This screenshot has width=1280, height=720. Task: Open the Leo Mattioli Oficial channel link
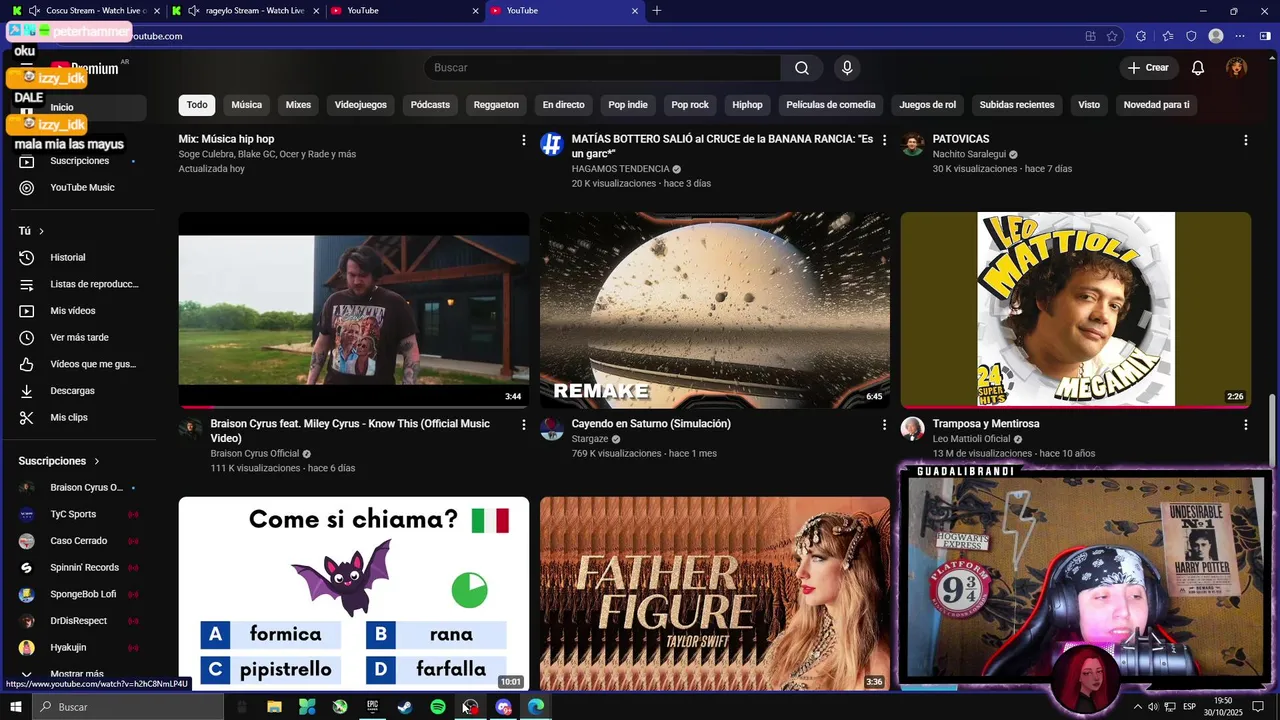point(971,439)
